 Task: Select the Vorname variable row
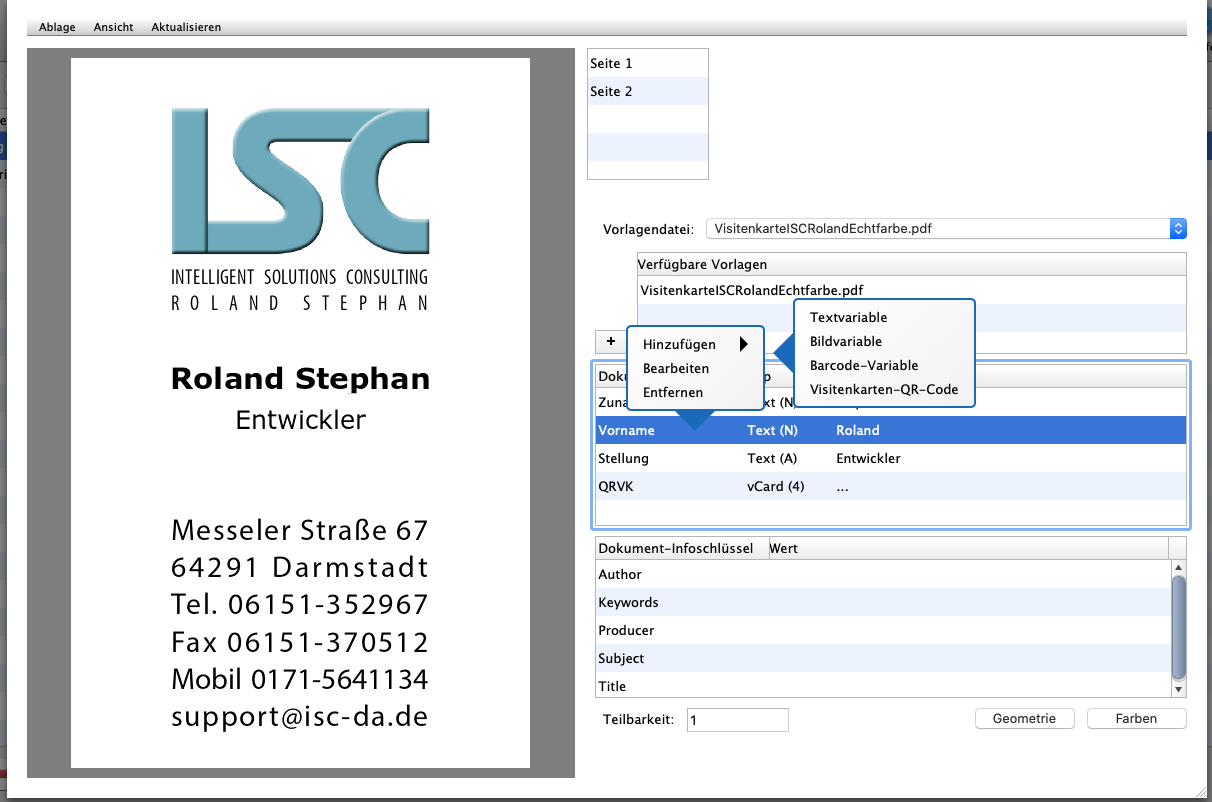click(x=890, y=430)
